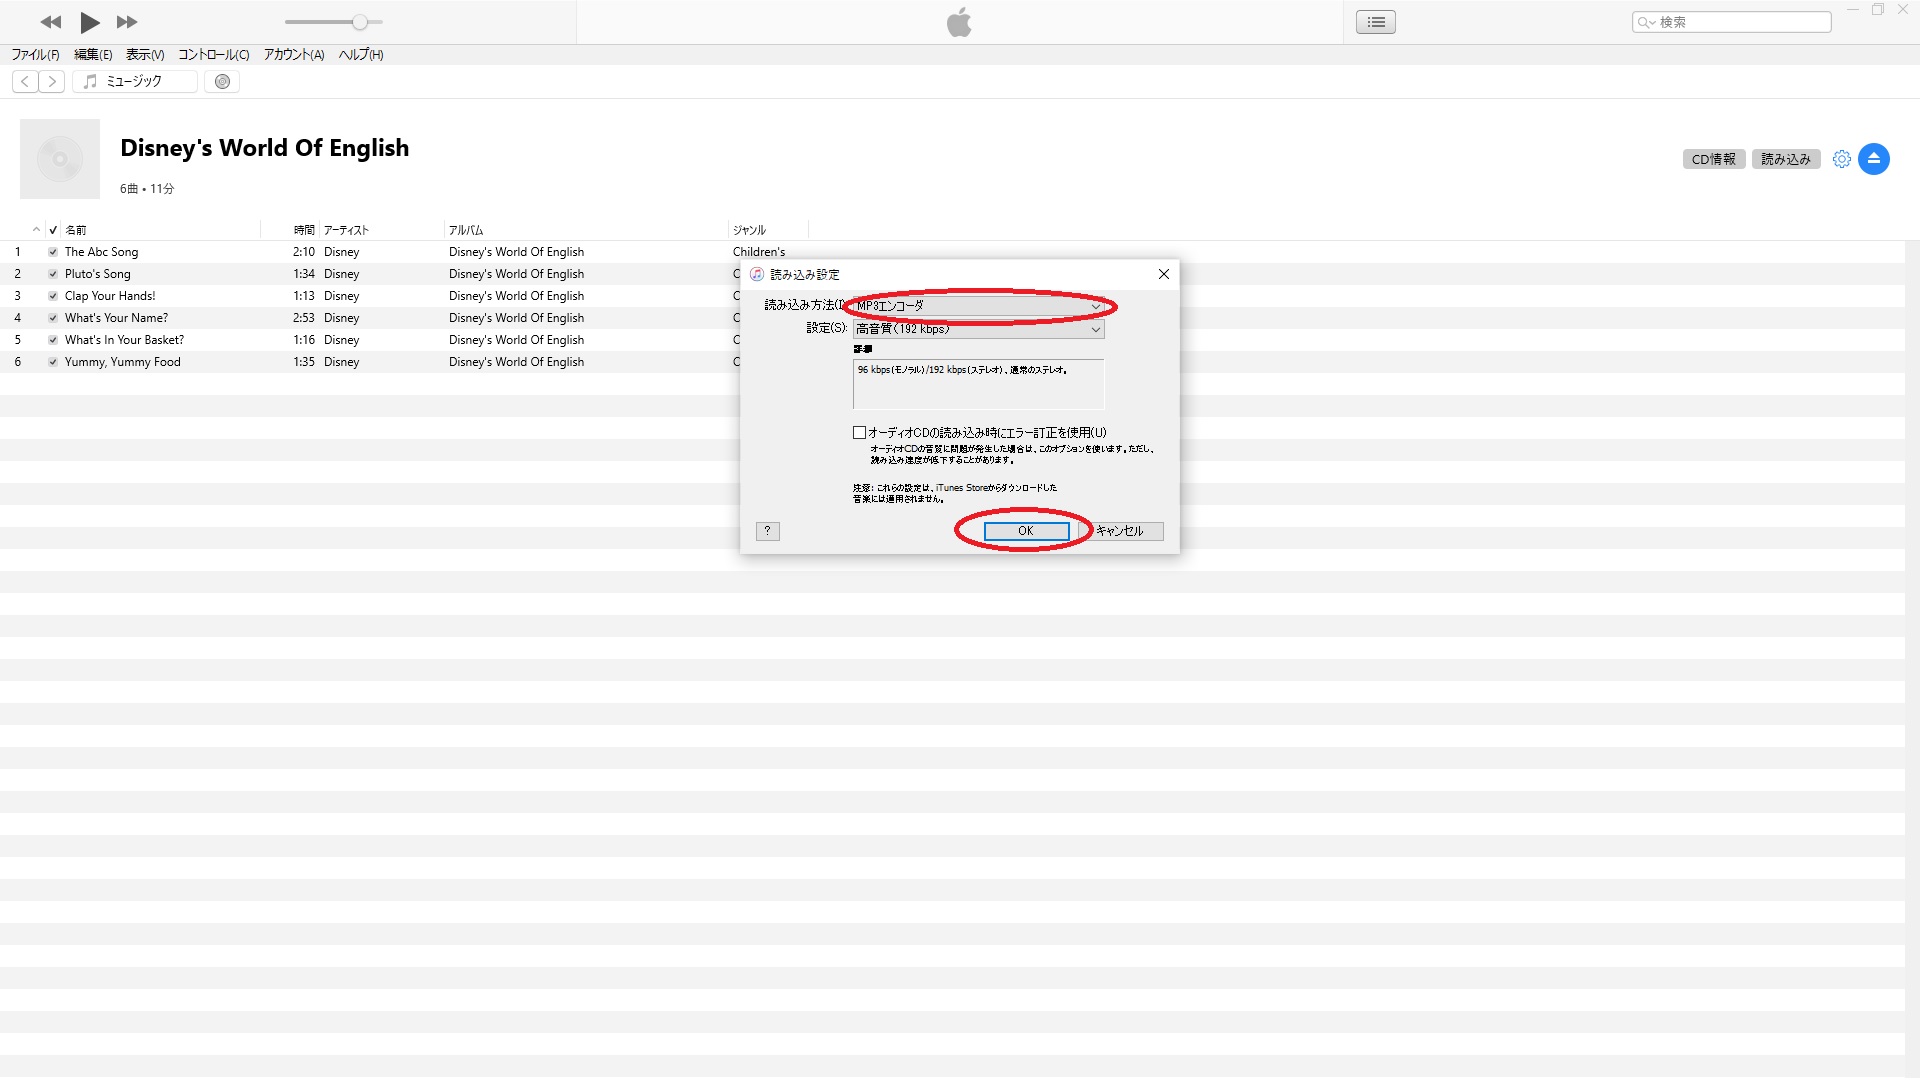Eject the CD with blue eject button
The image size is (1920, 1080).
[x=1874, y=159]
